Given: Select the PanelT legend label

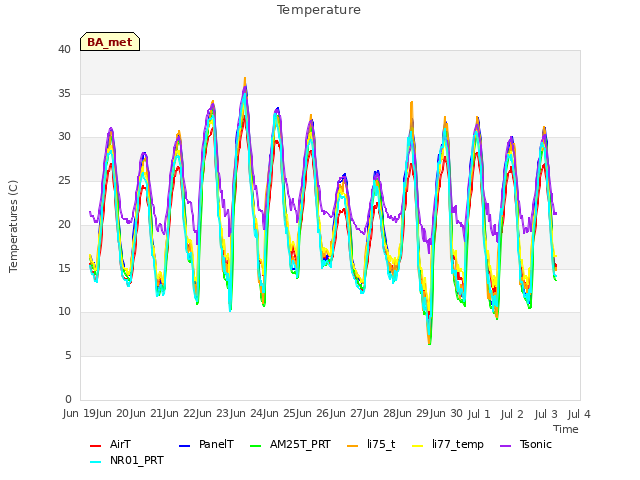Looking at the screenshot, I should tap(216, 444).
